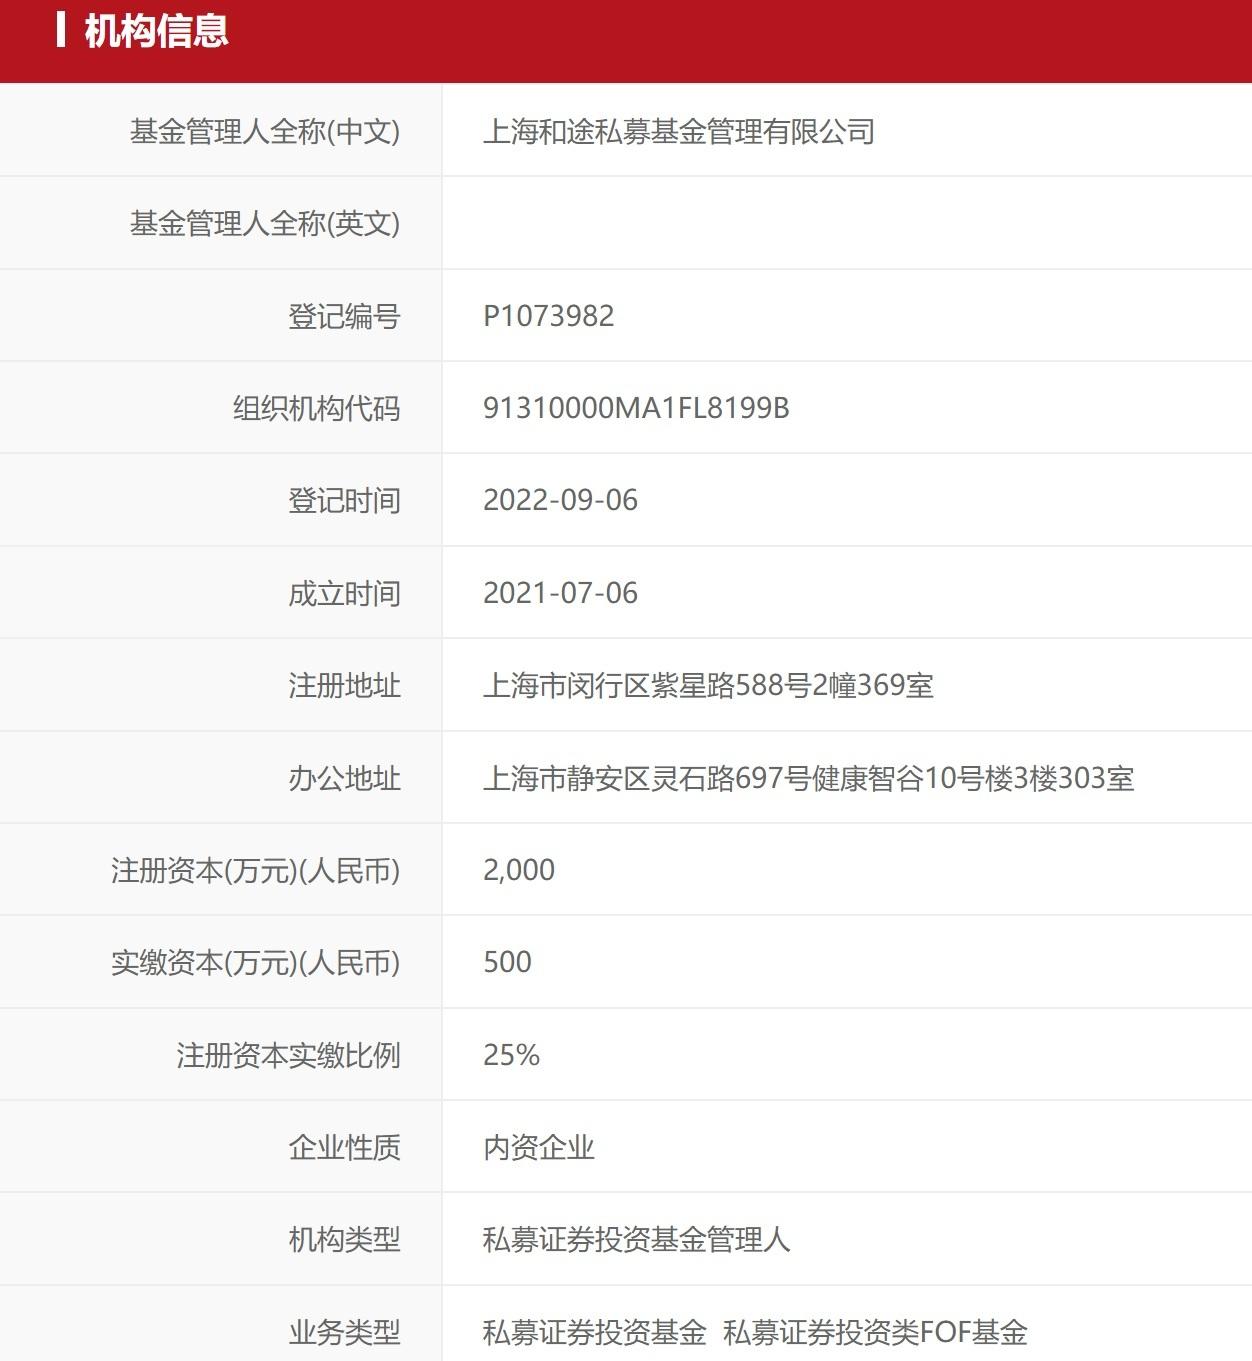Click the label 注册资本(万元)(人民币)

256,871
